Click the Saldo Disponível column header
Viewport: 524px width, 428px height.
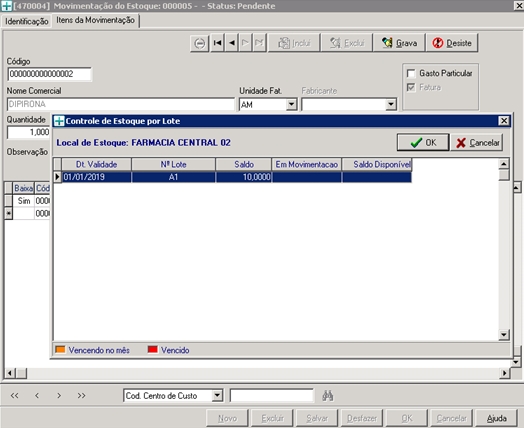point(377,164)
